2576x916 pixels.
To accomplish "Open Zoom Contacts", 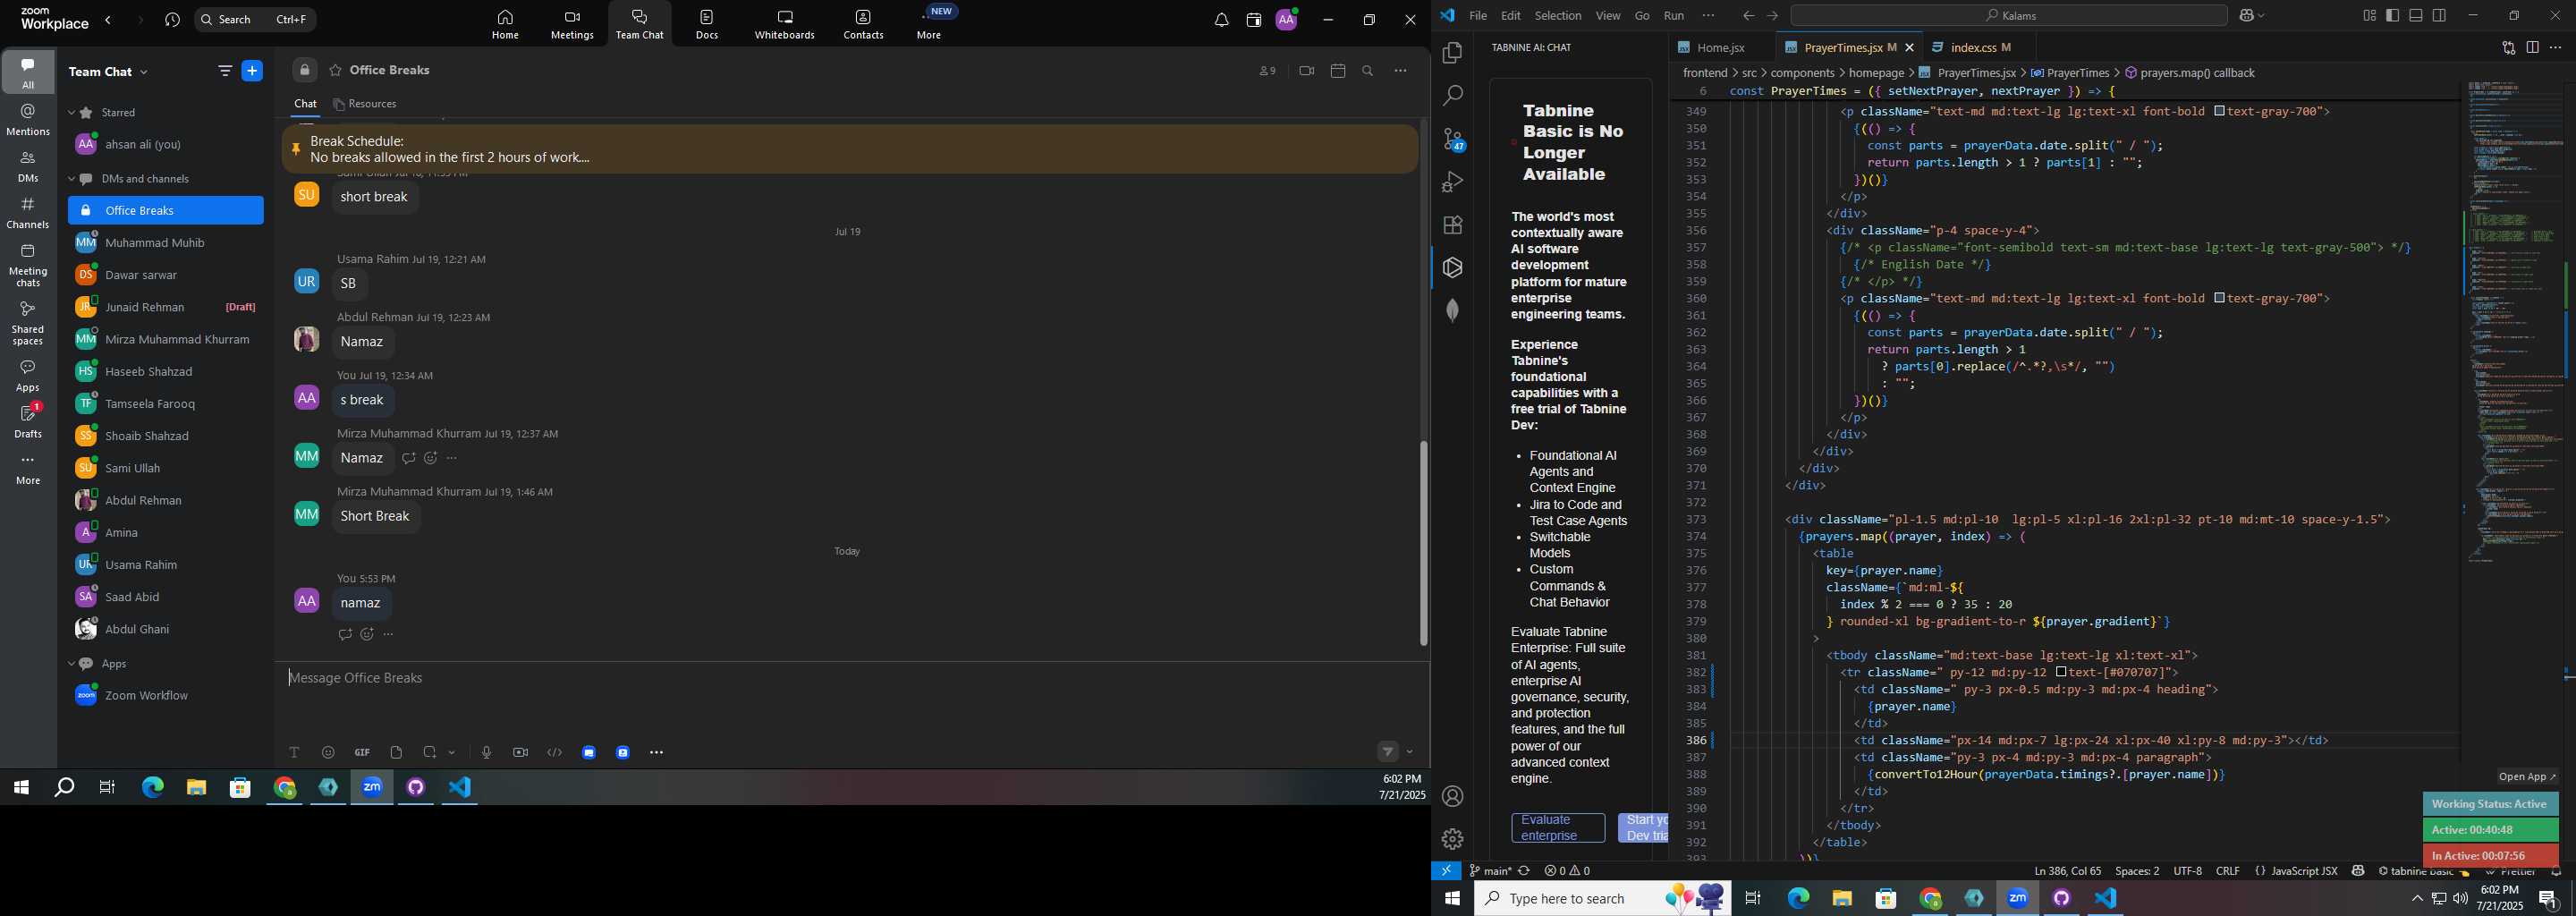I will (x=863, y=25).
